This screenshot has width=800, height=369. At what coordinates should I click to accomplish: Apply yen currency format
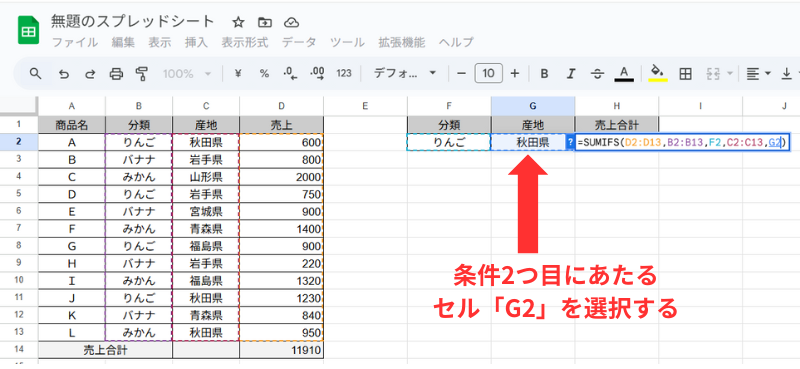[237, 73]
